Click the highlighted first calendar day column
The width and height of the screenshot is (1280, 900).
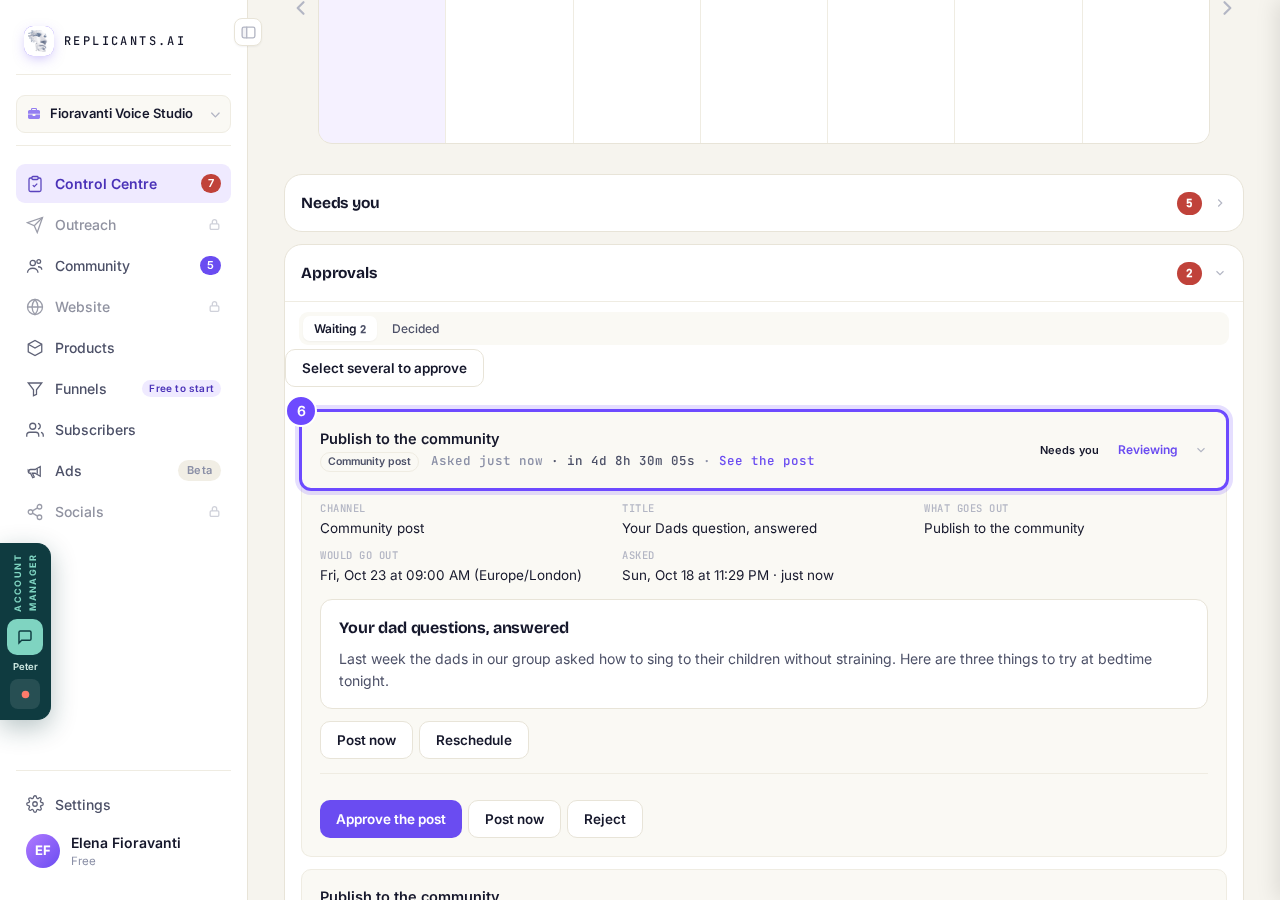click(382, 70)
